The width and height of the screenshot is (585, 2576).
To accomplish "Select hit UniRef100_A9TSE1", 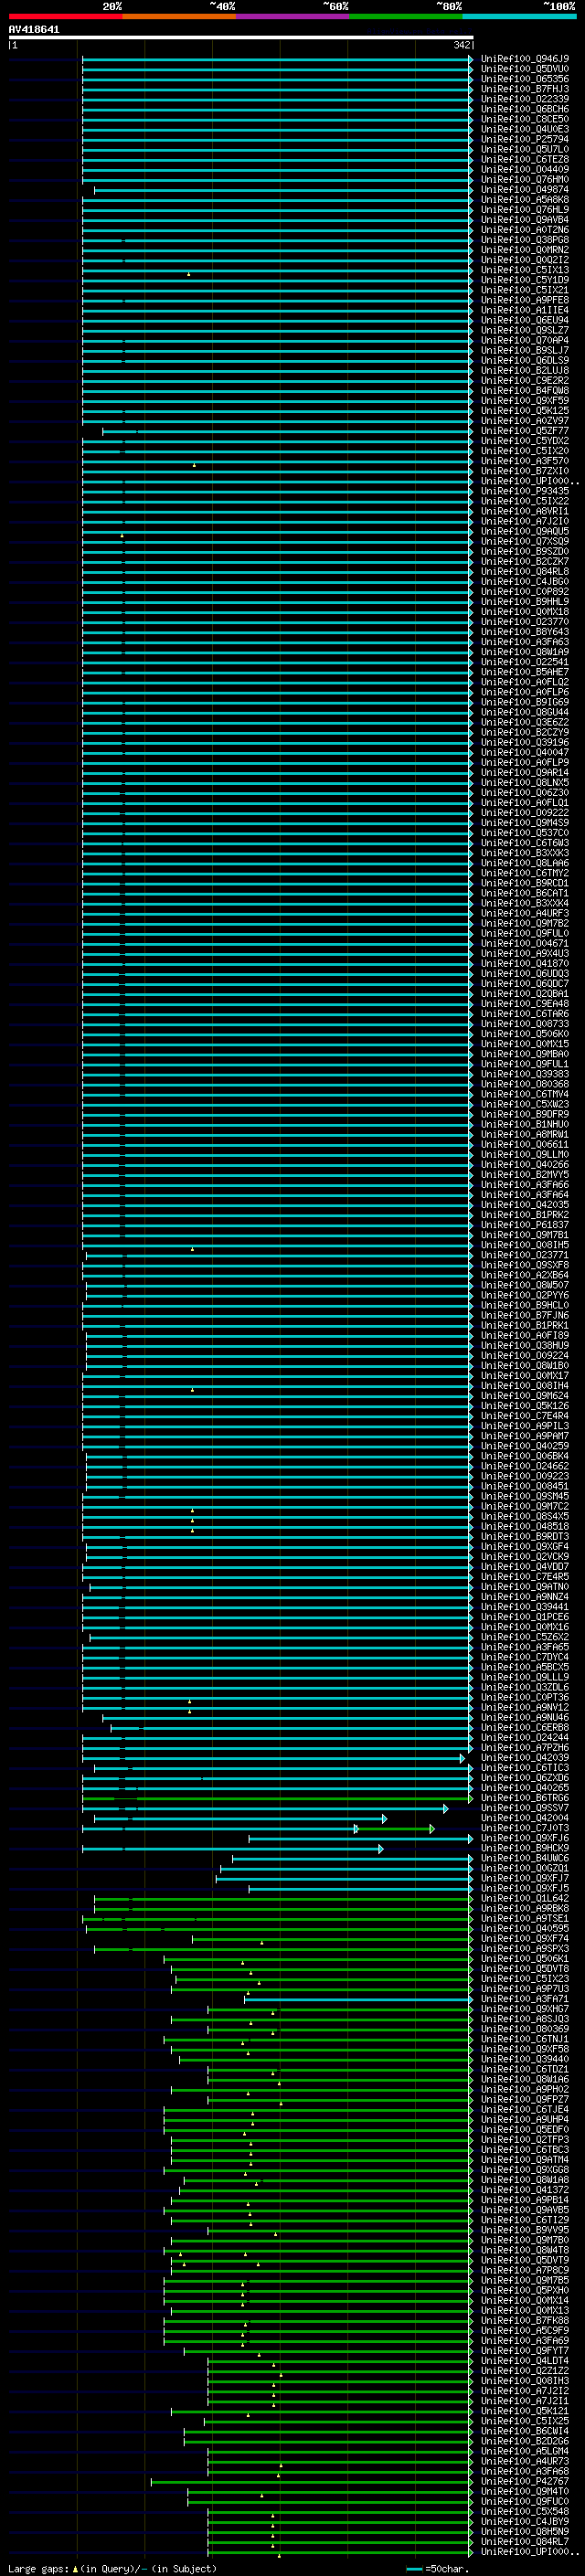I will click(525, 1918).
